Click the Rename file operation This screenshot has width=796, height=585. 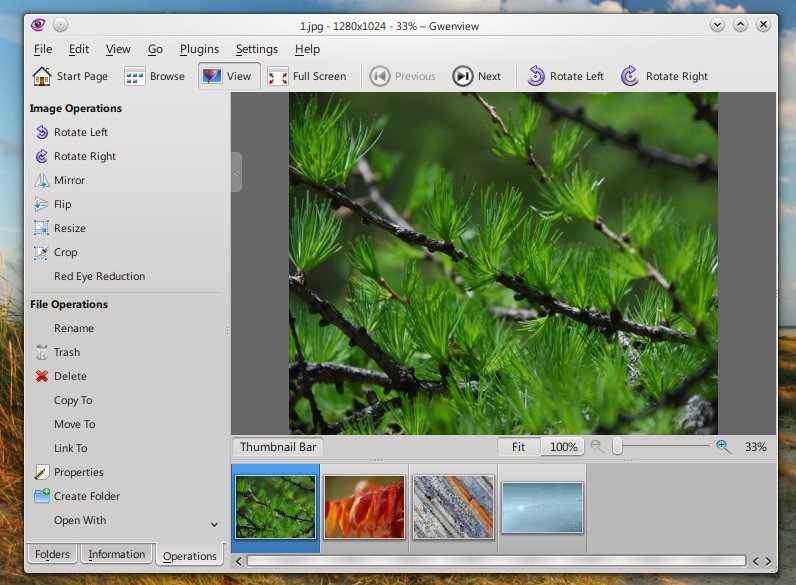(x=74, y=328)
